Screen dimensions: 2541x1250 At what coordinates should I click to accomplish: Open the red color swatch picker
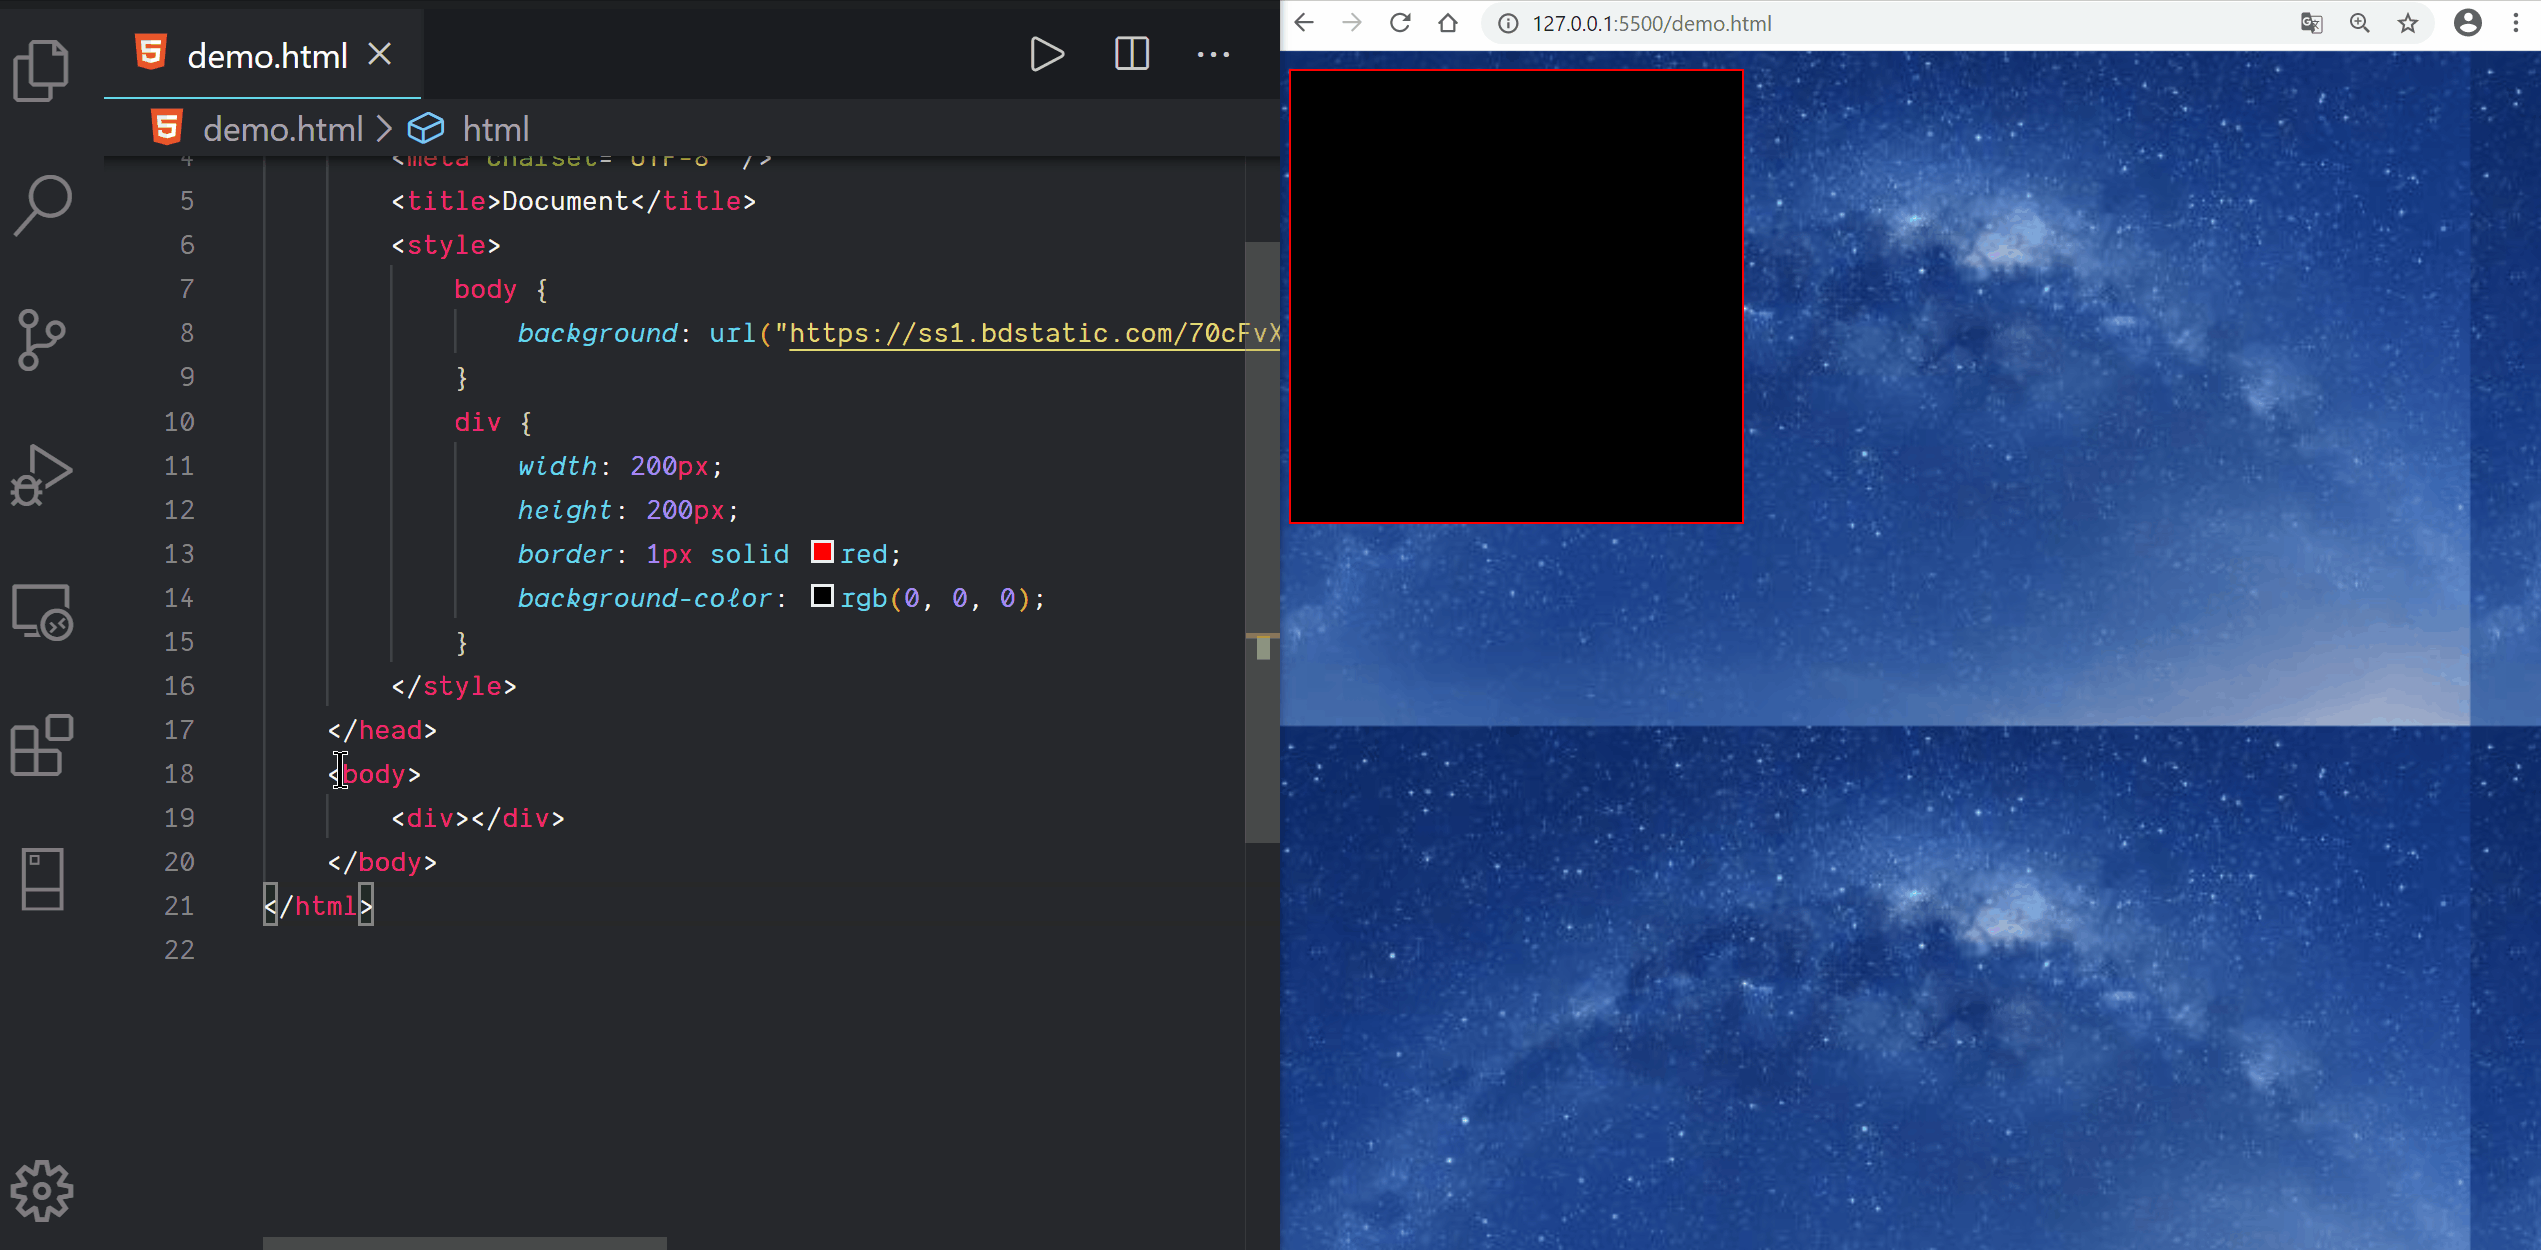[822, 552]
